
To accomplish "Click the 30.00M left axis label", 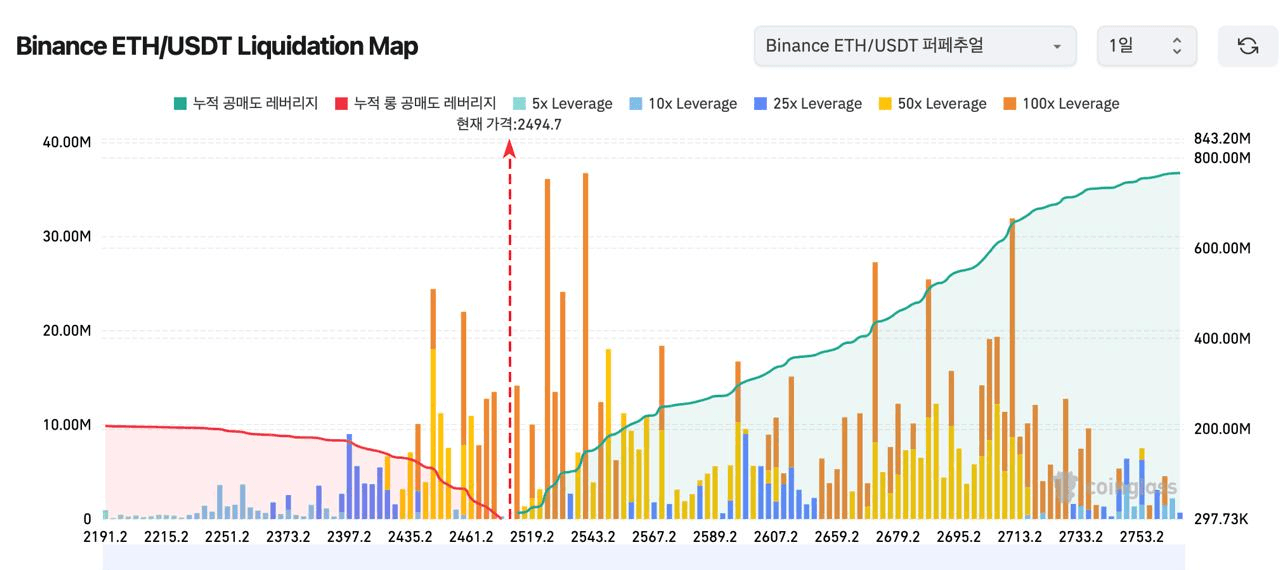I will pyautogui.click(x=67, y=236).
